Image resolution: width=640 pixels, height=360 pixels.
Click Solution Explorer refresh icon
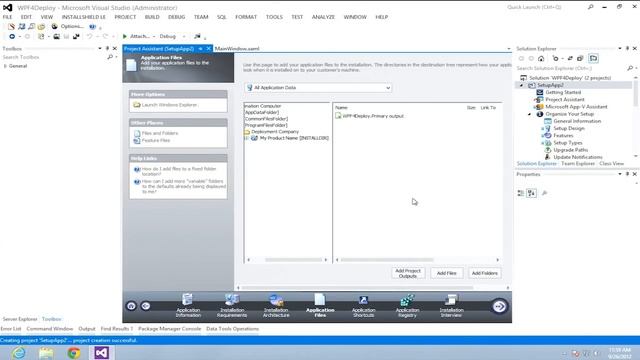570,58
